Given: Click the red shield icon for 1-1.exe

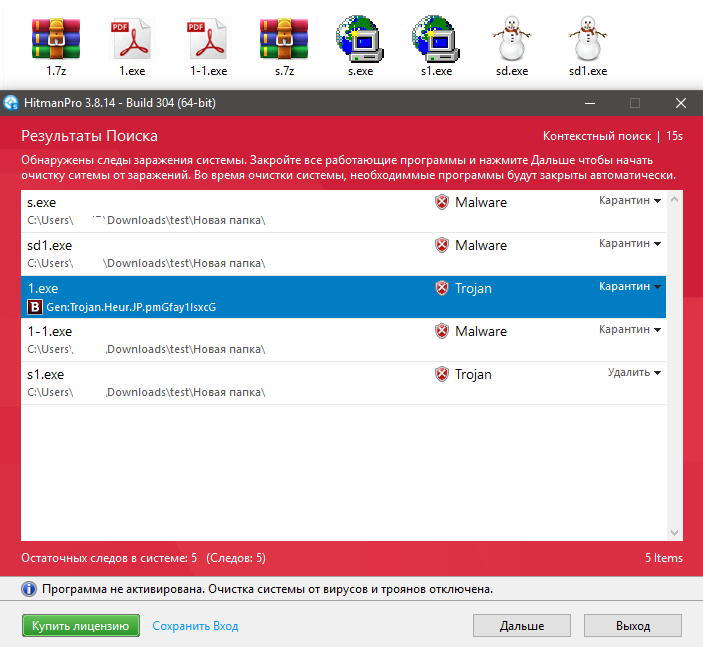Looking at the screenshot, I should (442, 331).
